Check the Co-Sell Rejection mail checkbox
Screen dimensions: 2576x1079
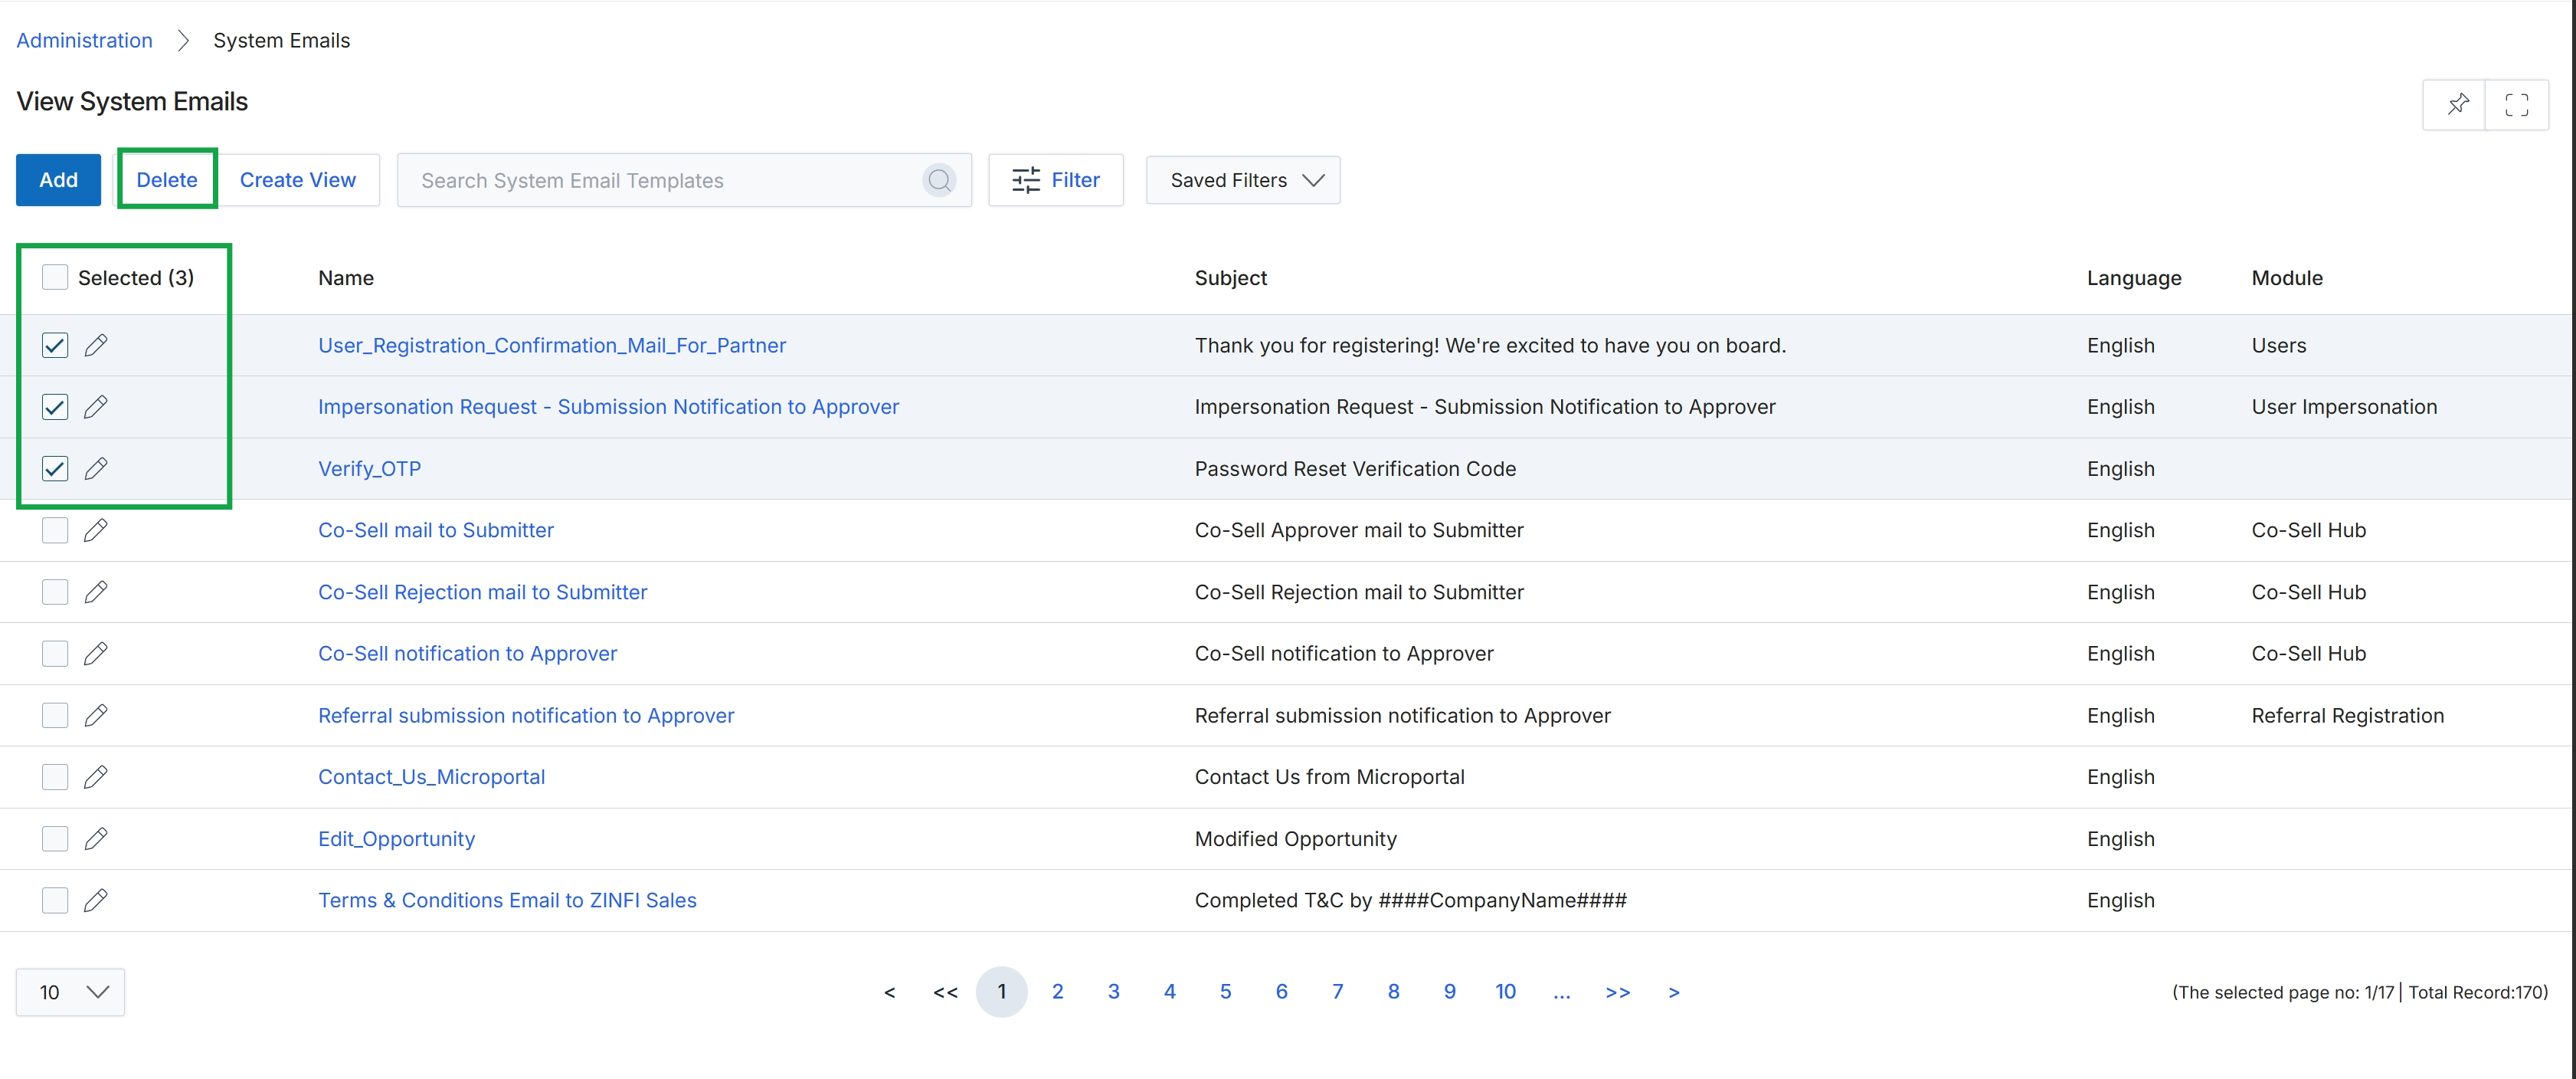click(55, 592)
